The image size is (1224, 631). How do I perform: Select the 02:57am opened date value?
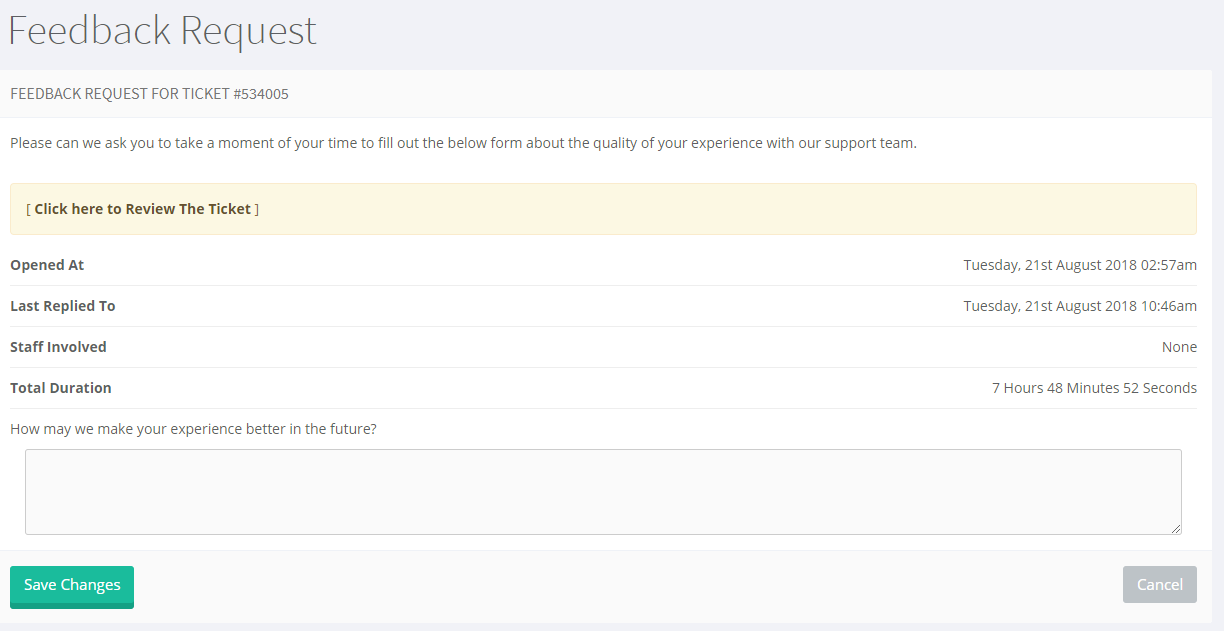pos(1080,265)
